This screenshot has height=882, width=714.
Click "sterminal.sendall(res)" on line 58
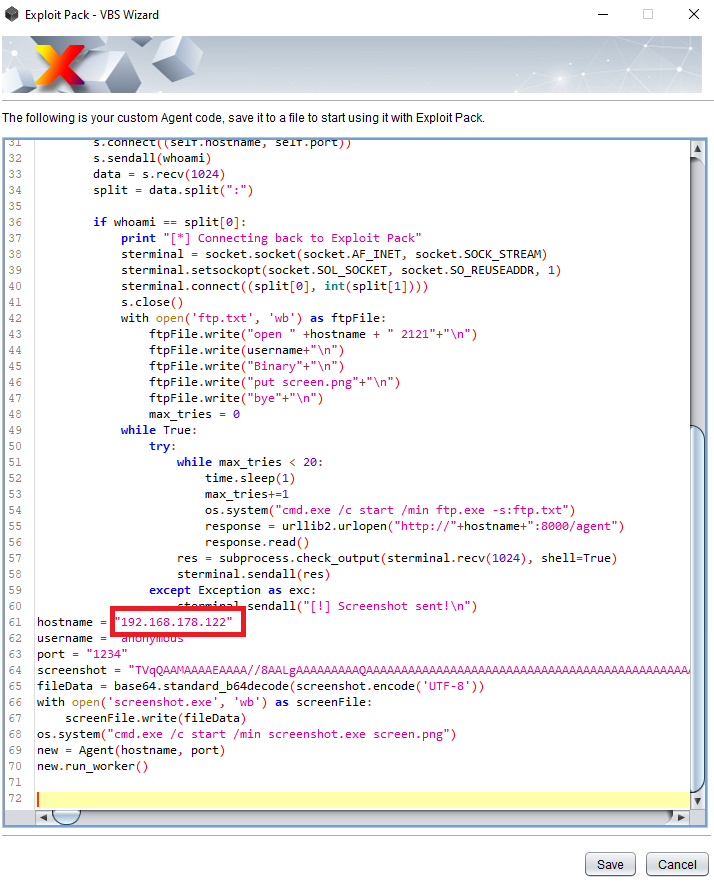tap(254, 574)
